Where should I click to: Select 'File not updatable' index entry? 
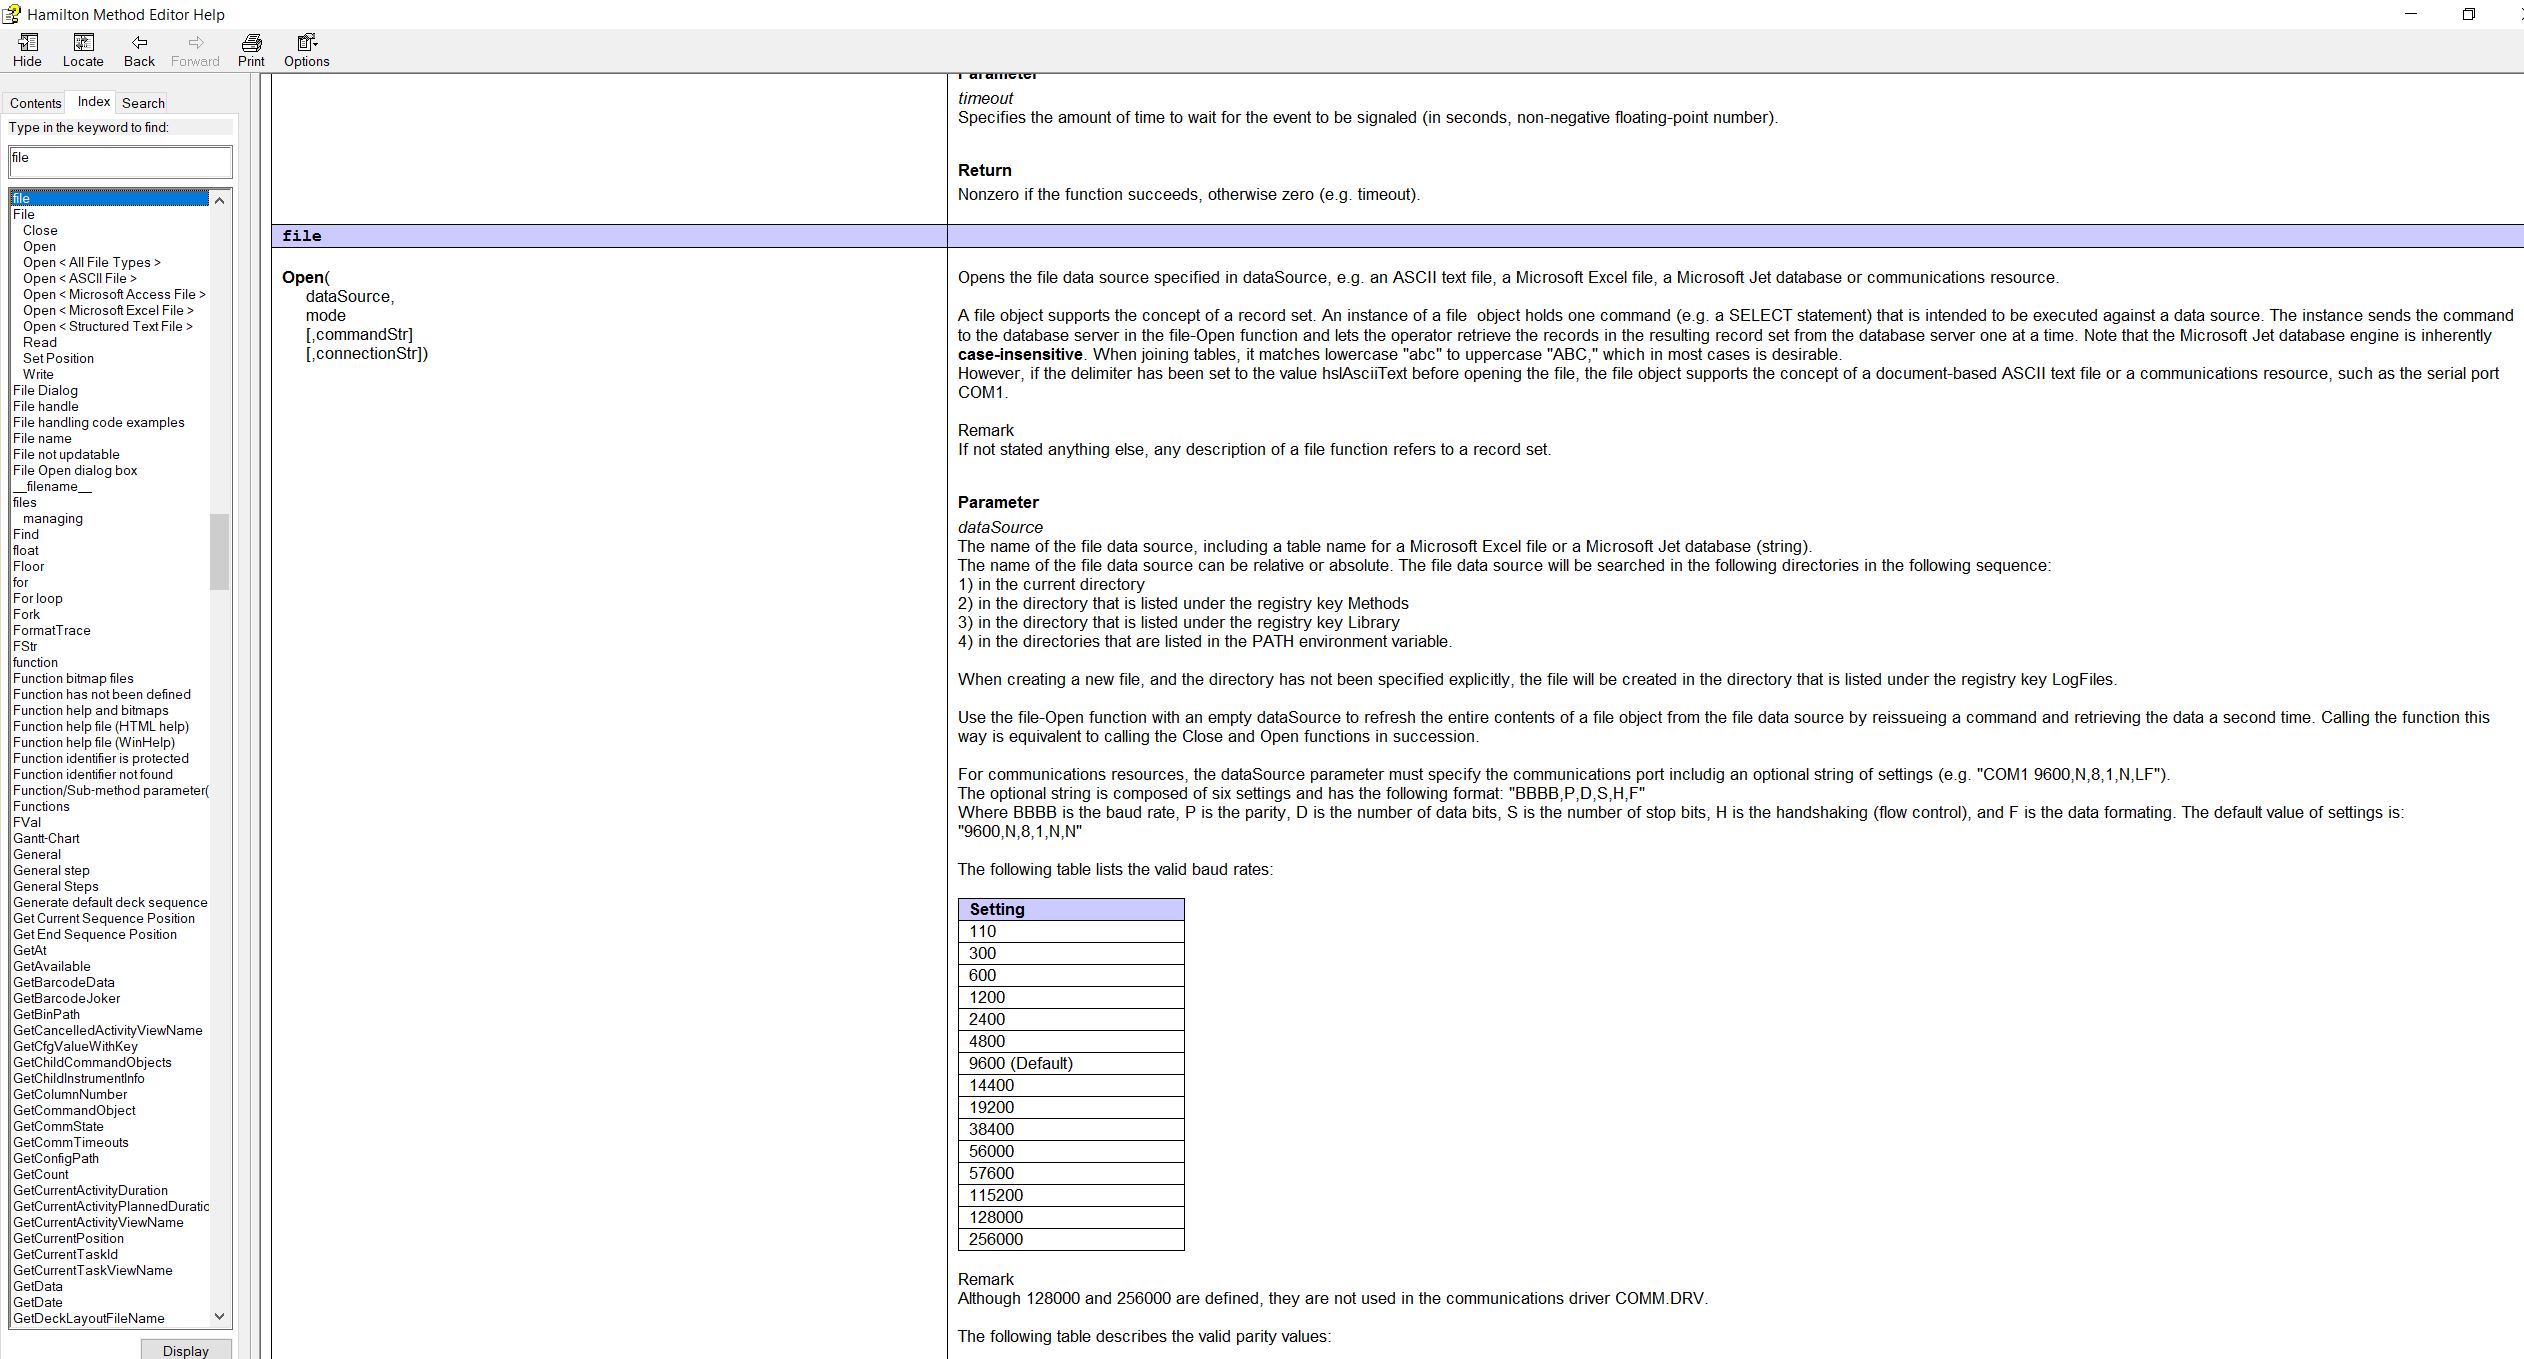point(66,454)
